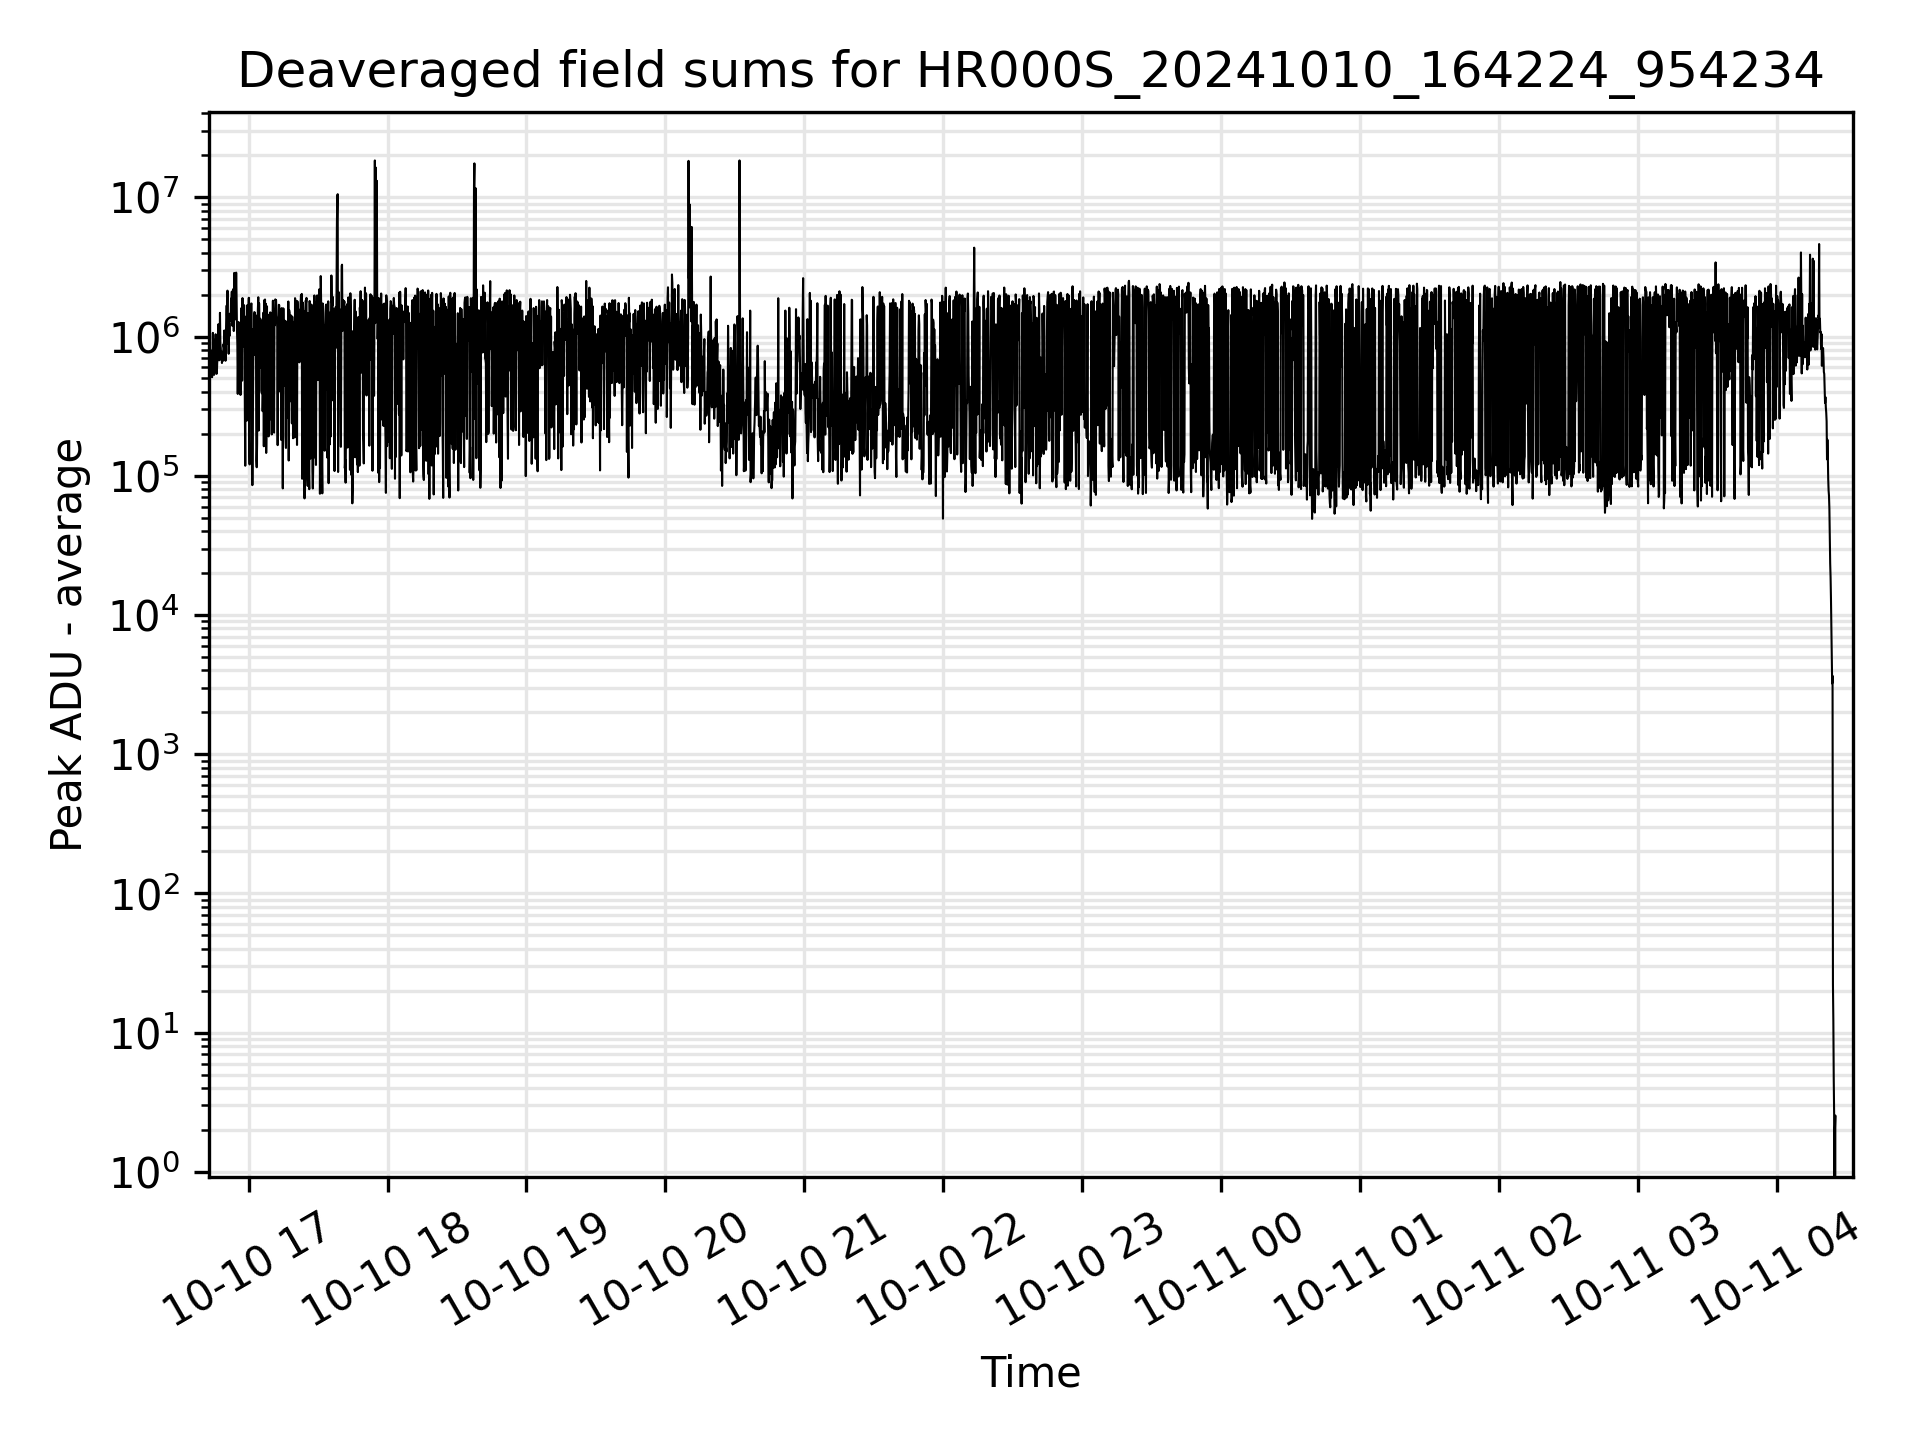Viewport: 1920px width, 1440px height.
Task: Click the x tick label '10-11 01'
Action: tap(1357, 1269)
